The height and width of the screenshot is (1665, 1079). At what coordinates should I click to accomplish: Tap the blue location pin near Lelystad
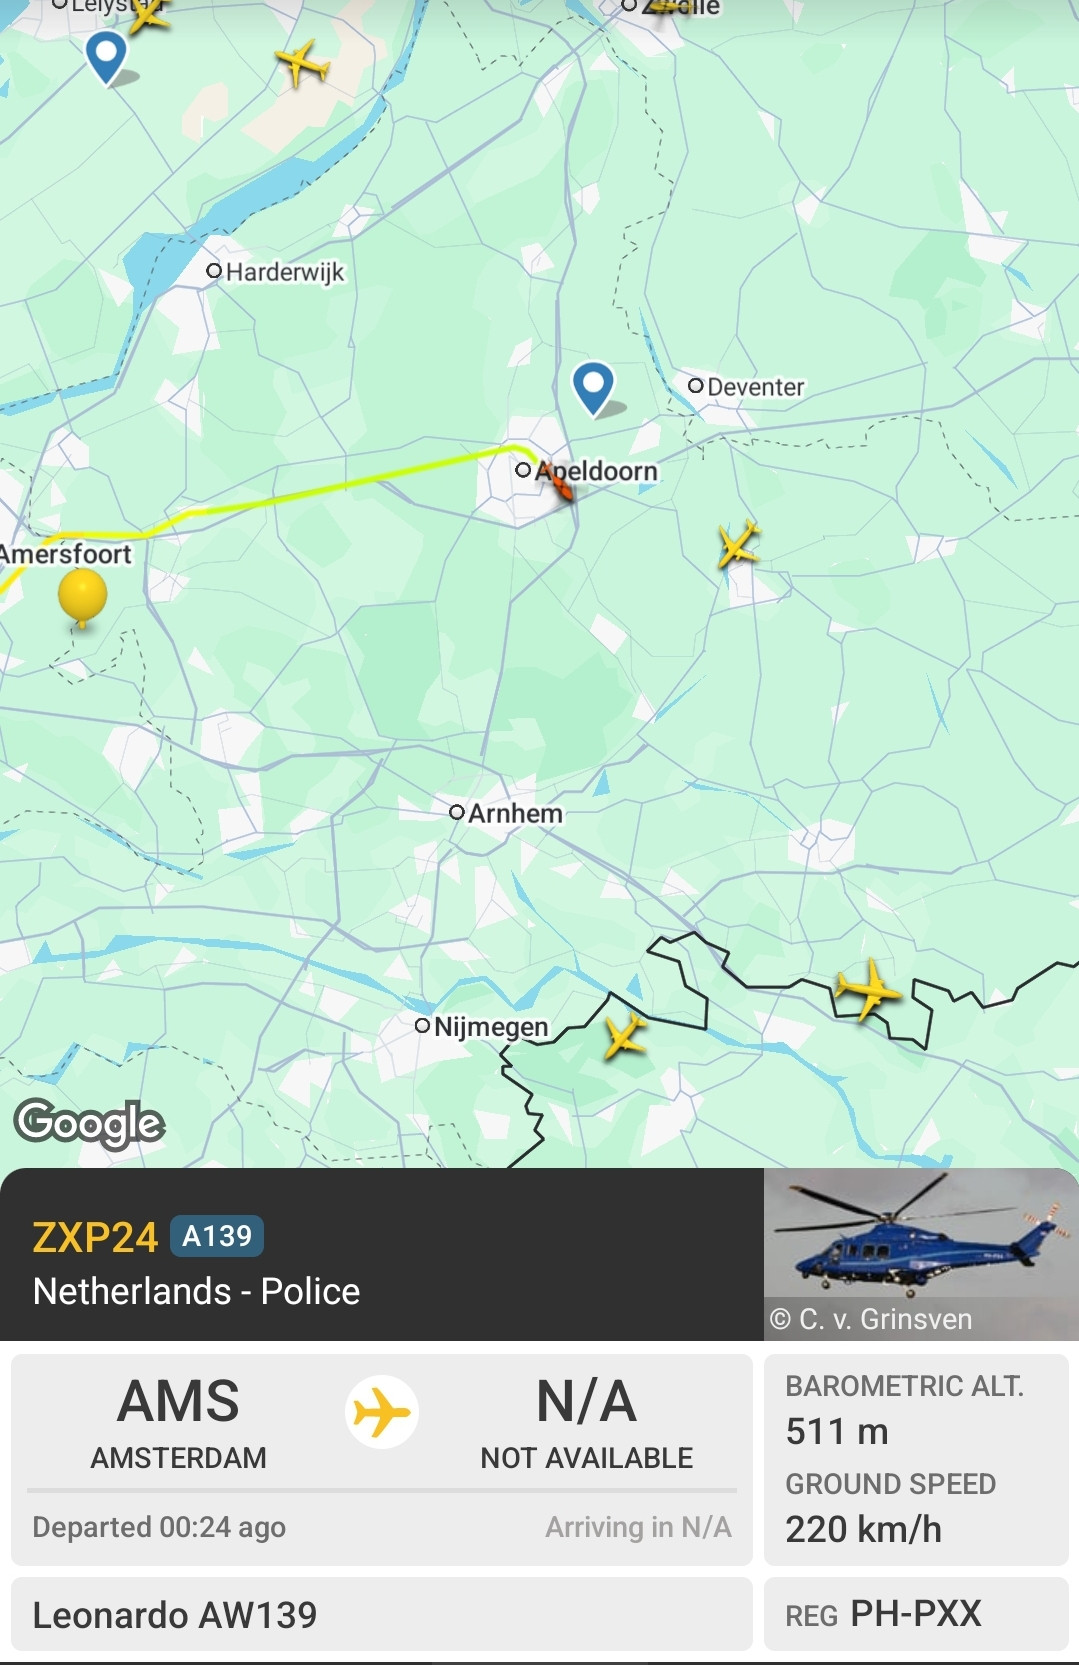[106, 57]
